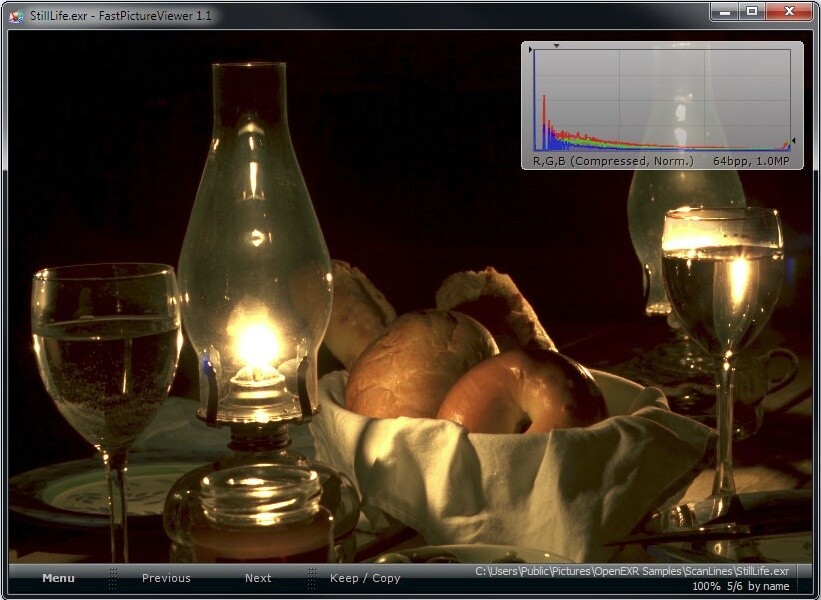The width and height of the screenshot is (821, 600).
Task: Click Next to advance to the next image
Action: 258,578
